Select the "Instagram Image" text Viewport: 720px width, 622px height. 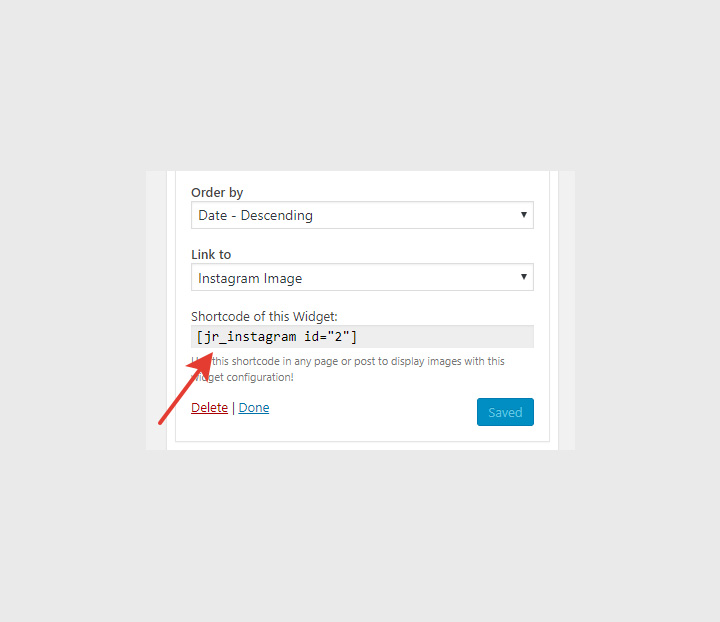pos(250,278)
